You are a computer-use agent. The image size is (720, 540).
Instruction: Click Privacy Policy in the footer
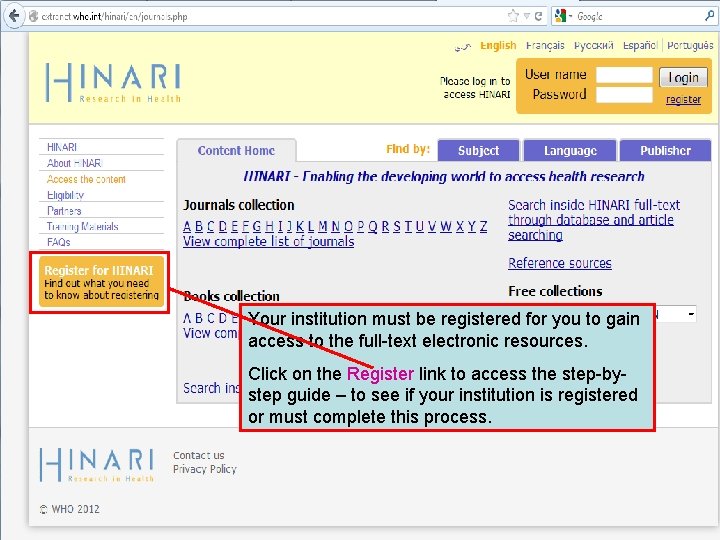click(x=205, y=469)
